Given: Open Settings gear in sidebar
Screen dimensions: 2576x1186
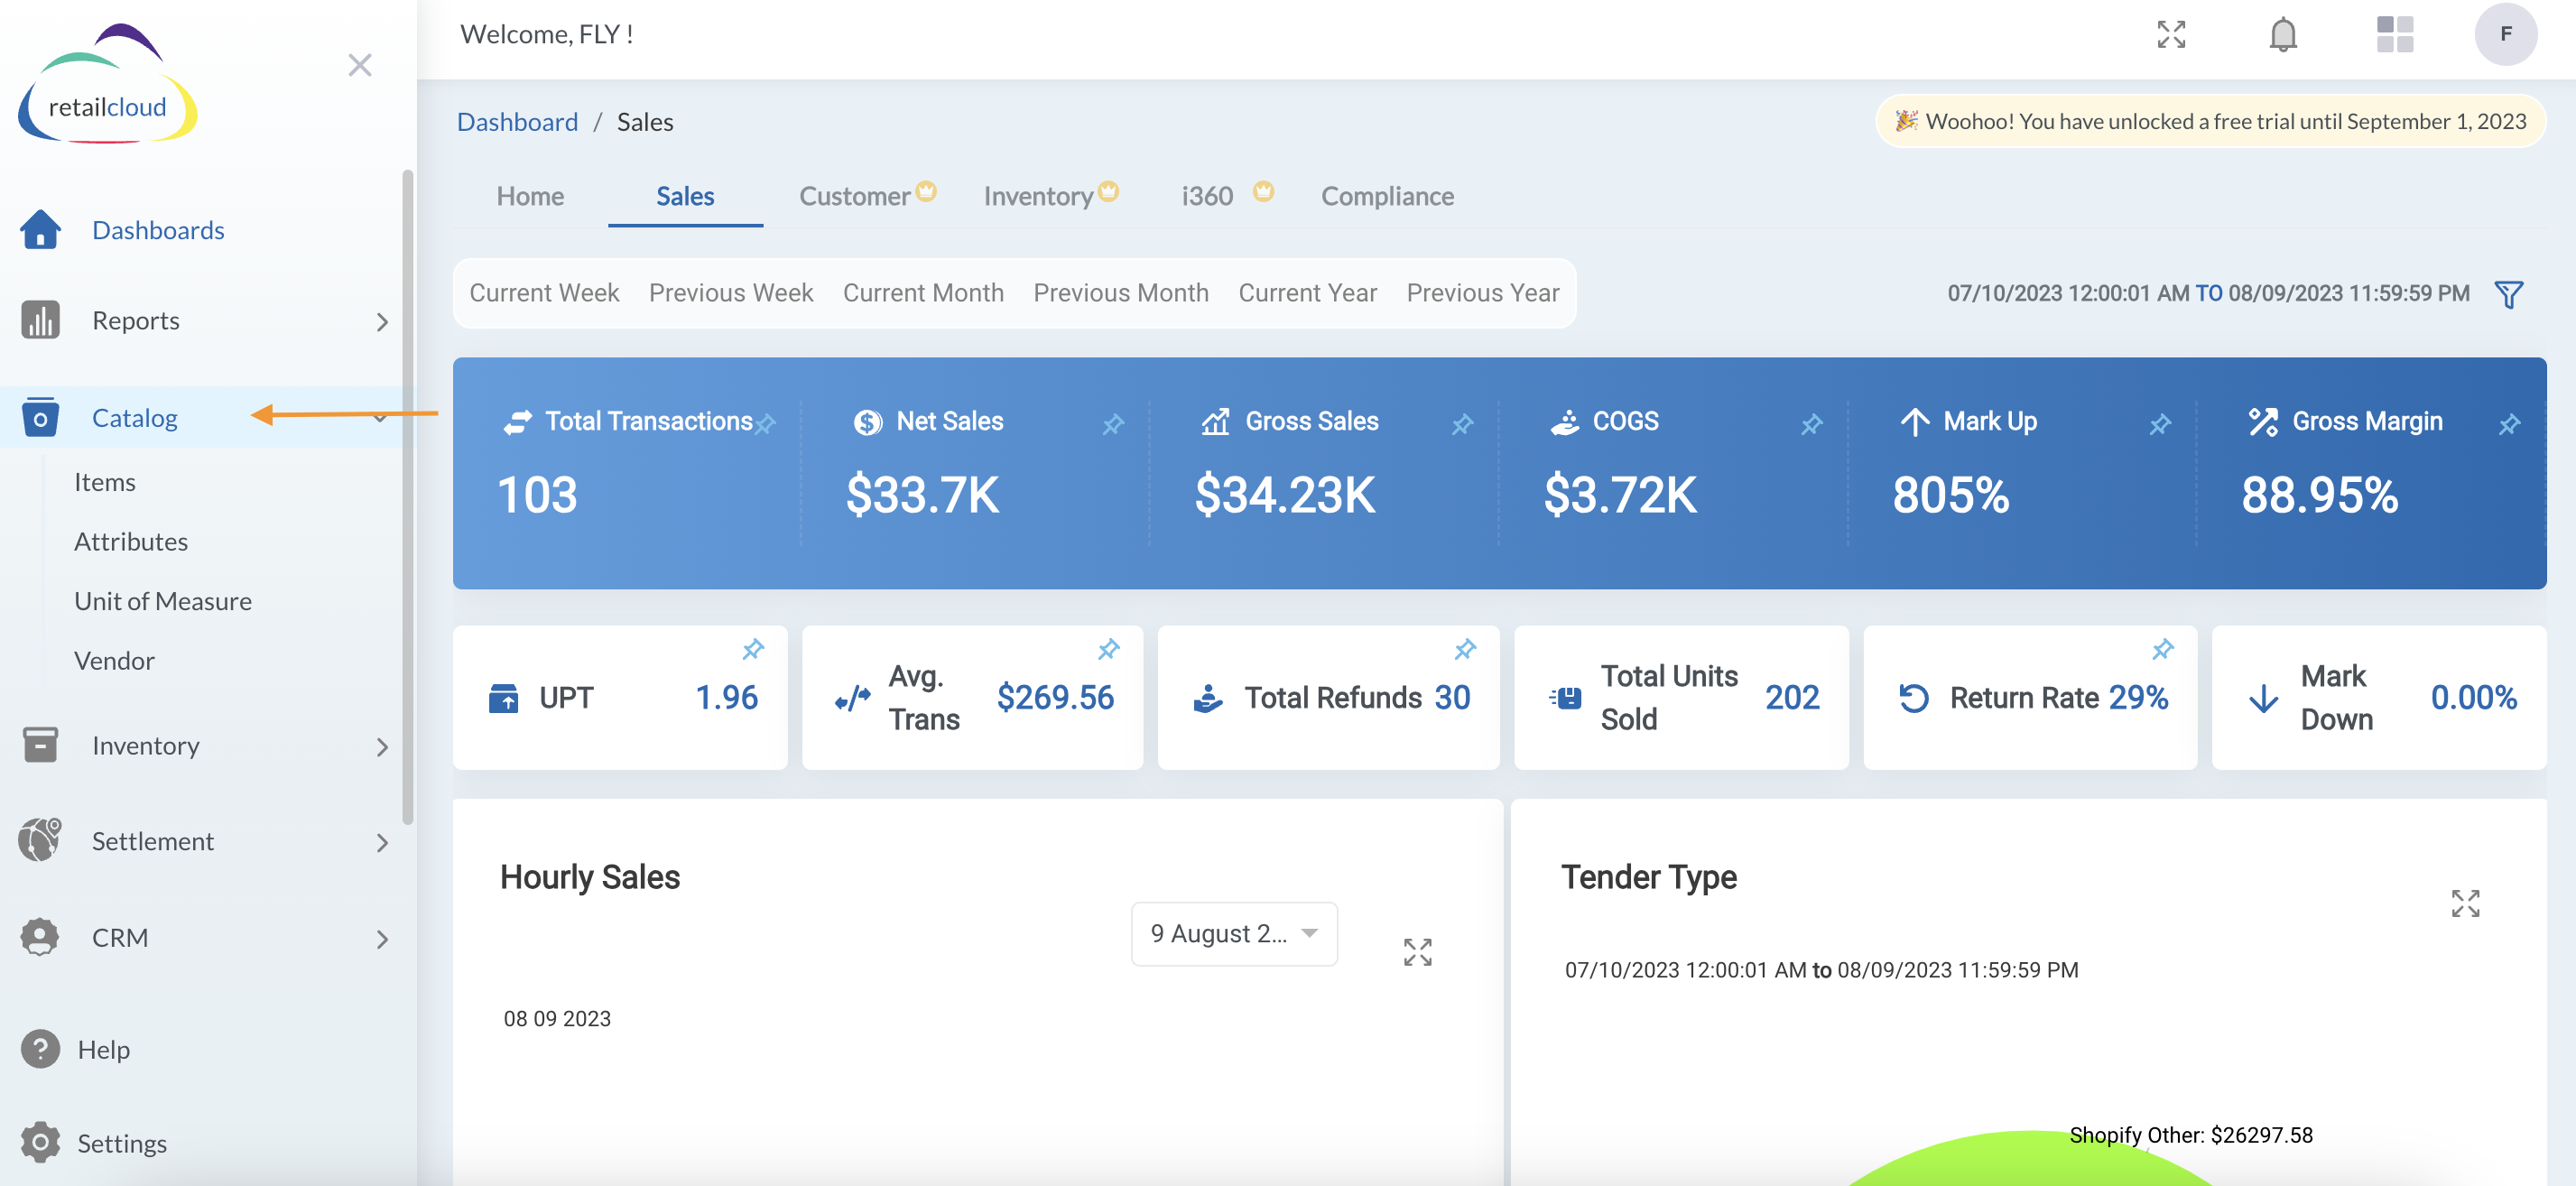Looking at the screenshot, I should click(x=40, y=1142).
